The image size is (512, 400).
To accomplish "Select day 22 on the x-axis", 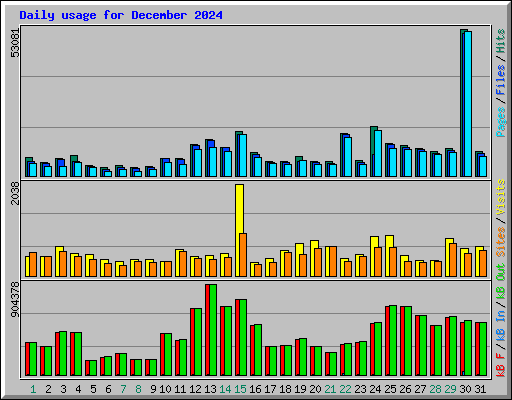I will tap(345, 389).
